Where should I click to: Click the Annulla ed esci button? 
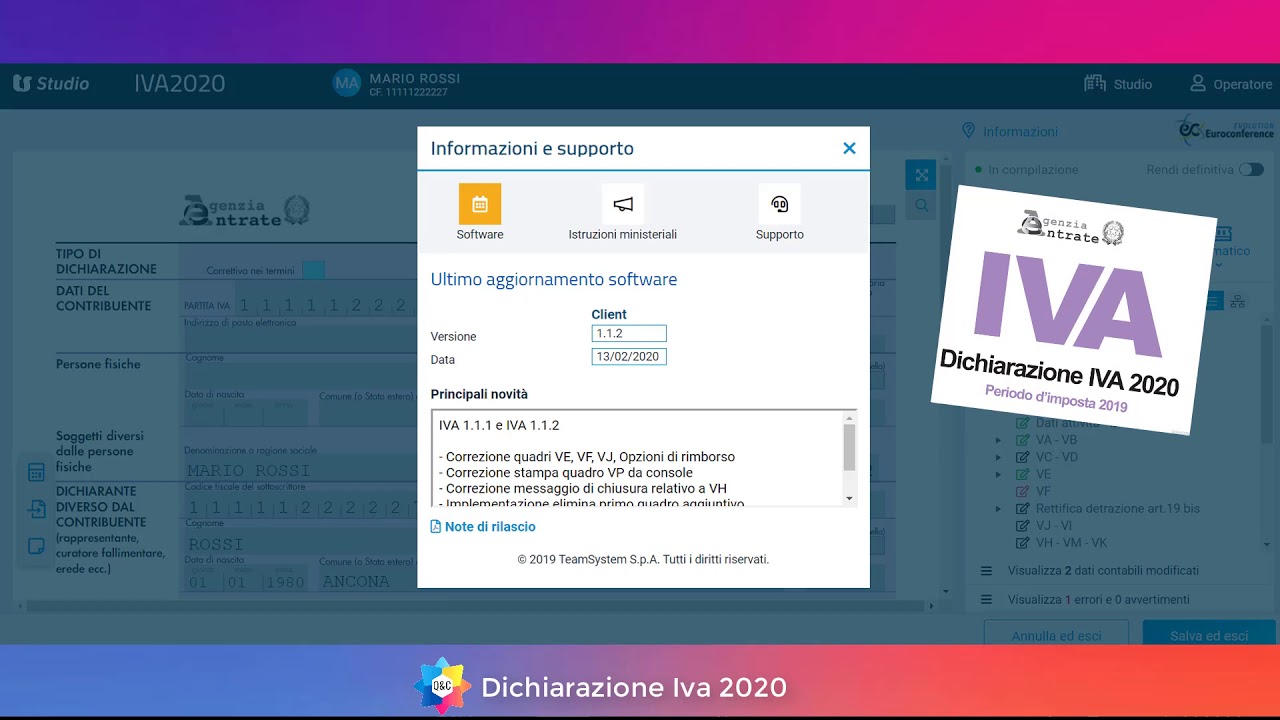tap(1056, 634)
